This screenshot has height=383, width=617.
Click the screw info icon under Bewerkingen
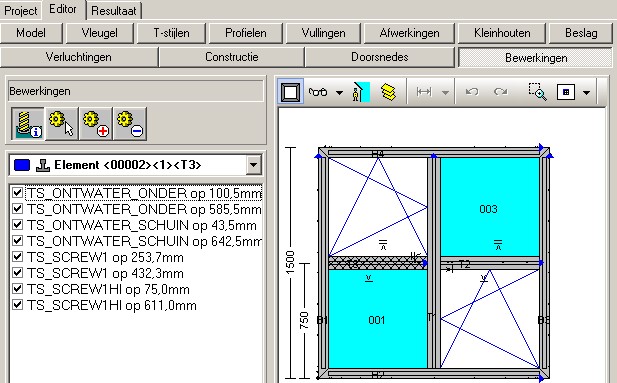(28, 124)
